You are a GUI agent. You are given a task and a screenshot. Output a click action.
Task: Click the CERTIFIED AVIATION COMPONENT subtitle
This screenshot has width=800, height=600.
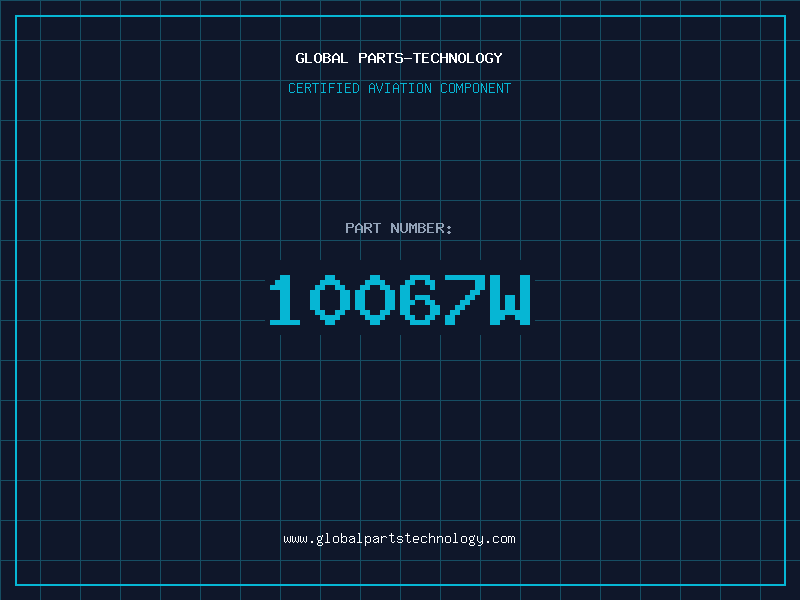pos(399,88)
